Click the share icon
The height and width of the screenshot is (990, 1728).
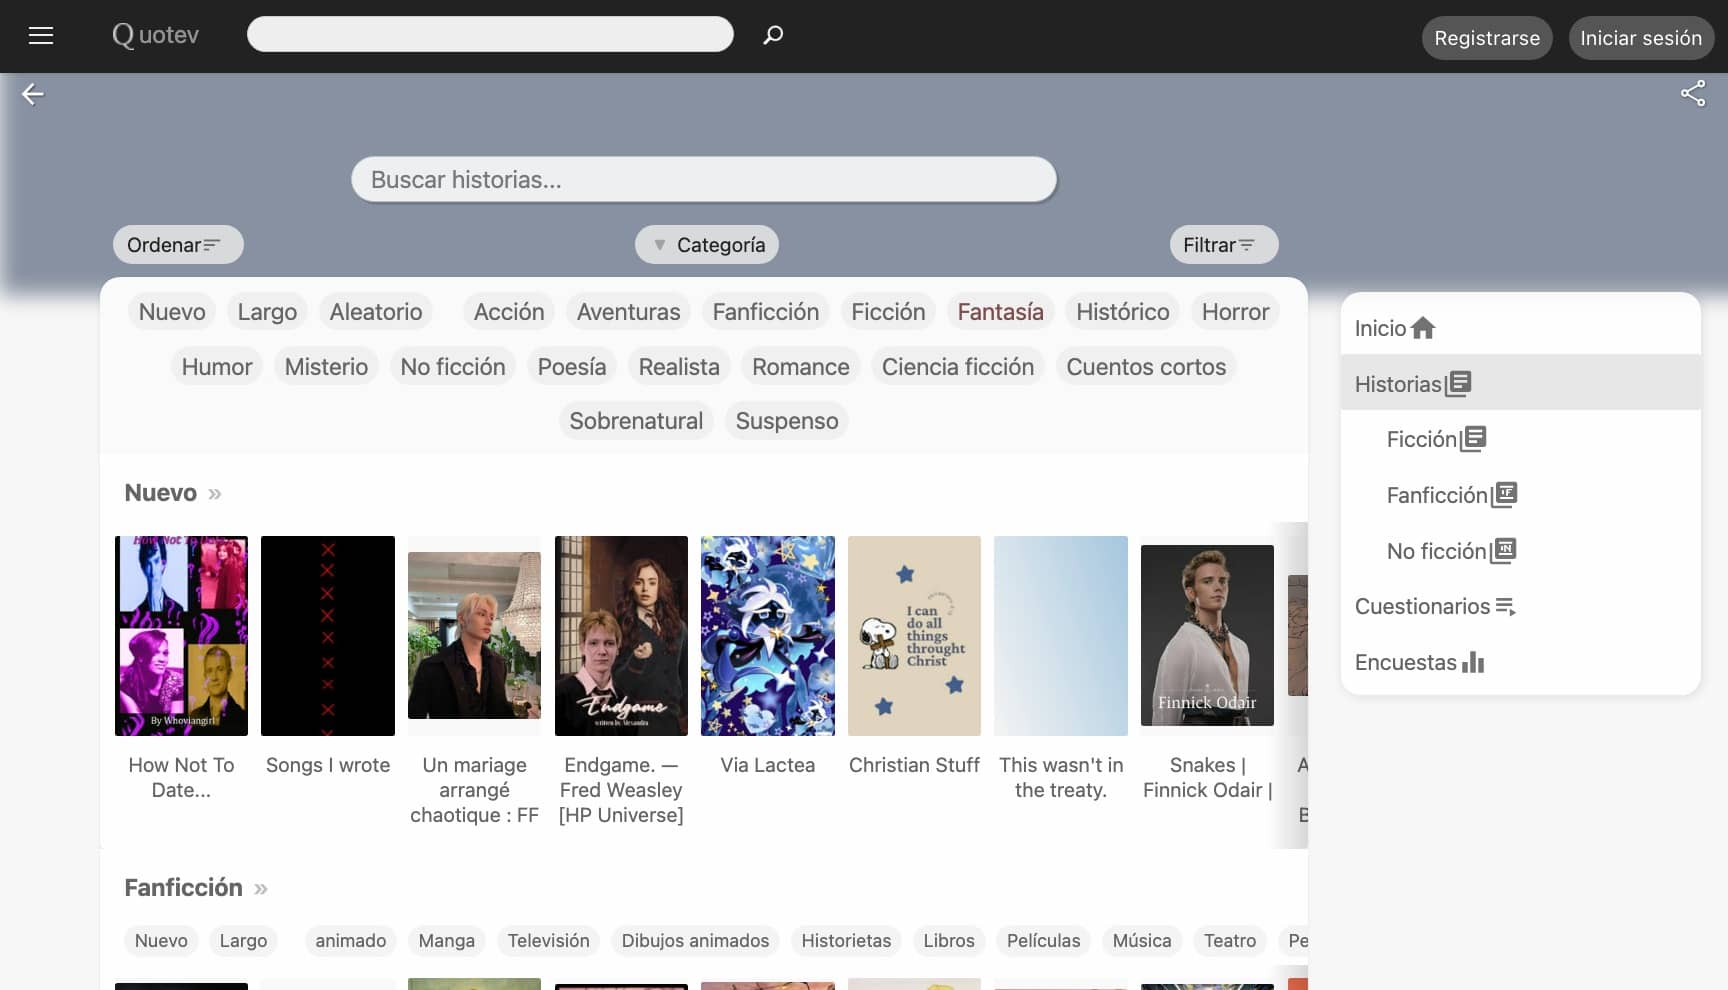[x=1692, y=94]
